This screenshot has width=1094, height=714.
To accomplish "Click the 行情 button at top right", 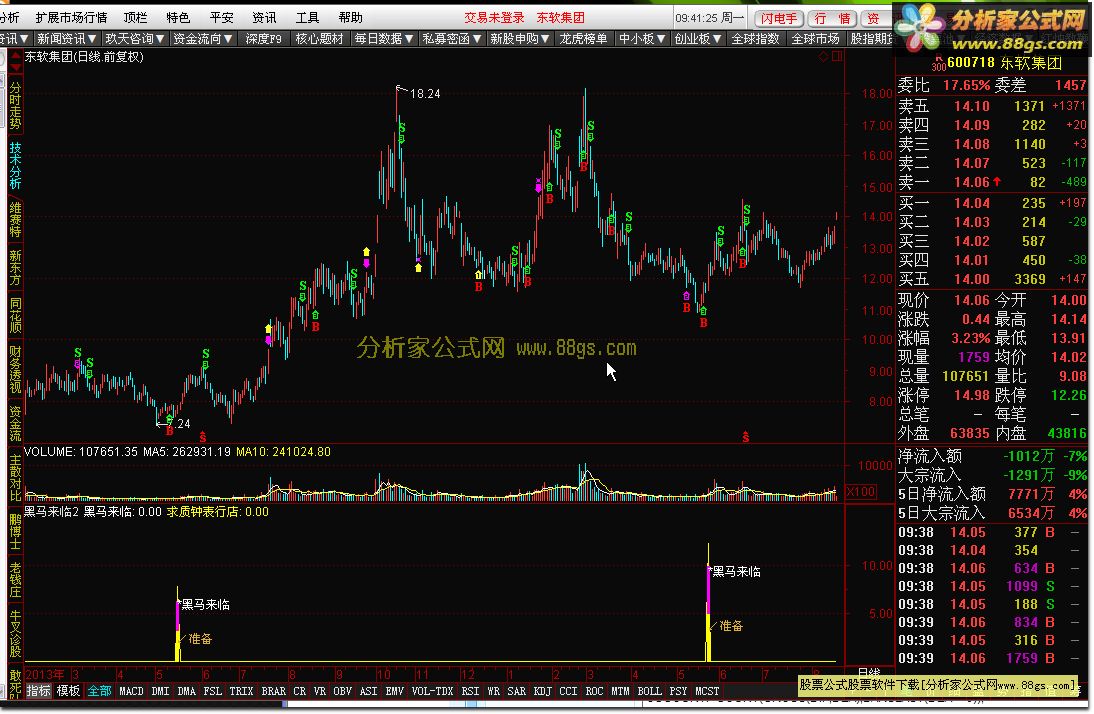I will (x=832, y=18).
